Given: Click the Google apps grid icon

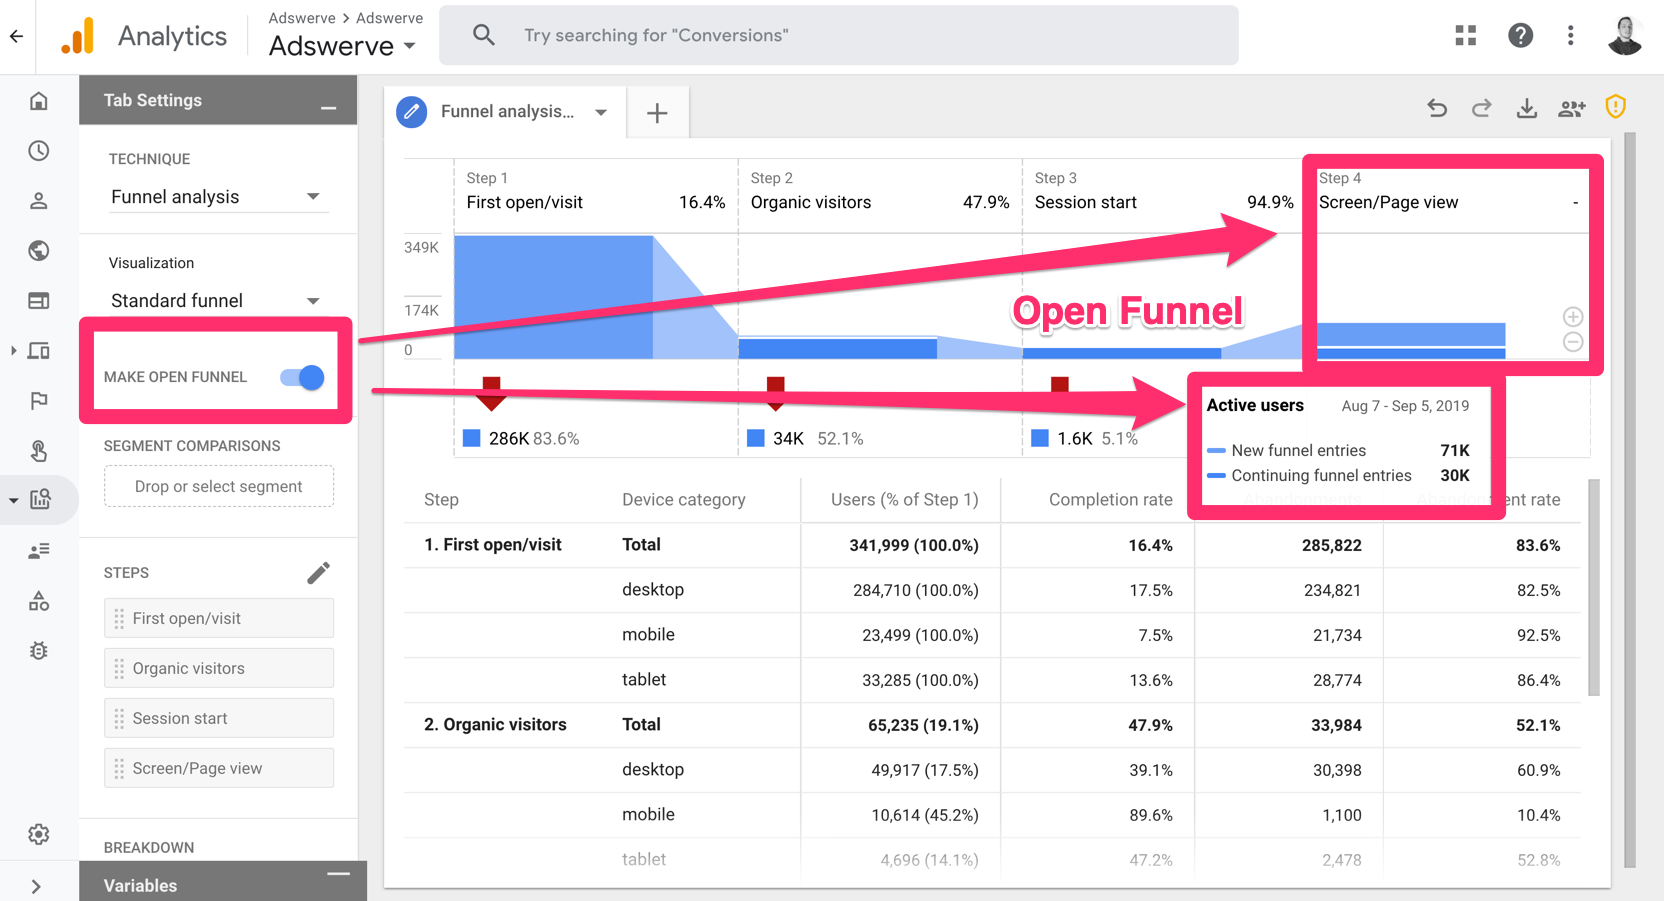Looking at the screenshot, I should [1466, 36].
